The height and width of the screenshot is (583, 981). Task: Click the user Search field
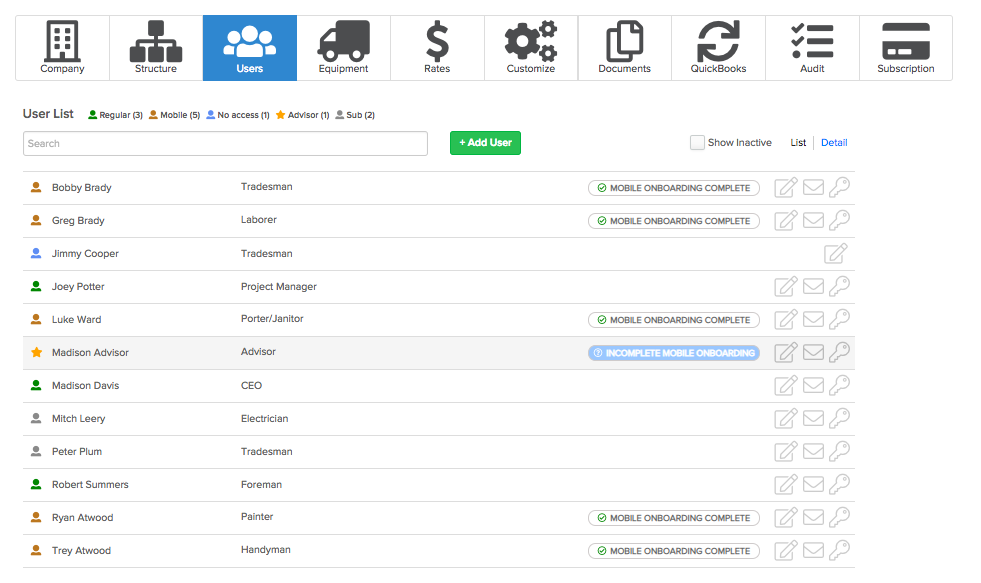(225, 143)
